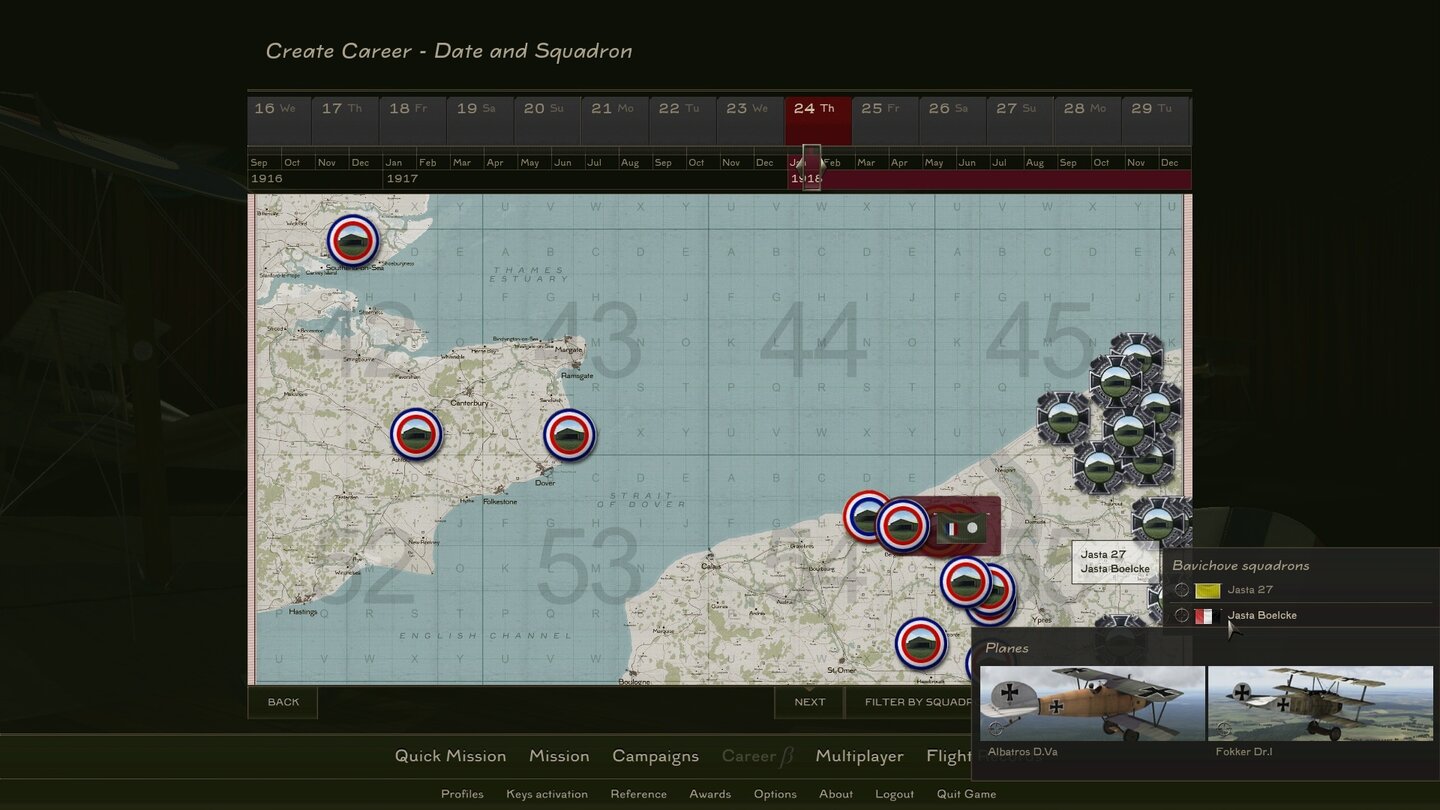Open Keys activation link
This screenshot has width=1440, height=810.
pyautogui.click(x=547, y=794)
